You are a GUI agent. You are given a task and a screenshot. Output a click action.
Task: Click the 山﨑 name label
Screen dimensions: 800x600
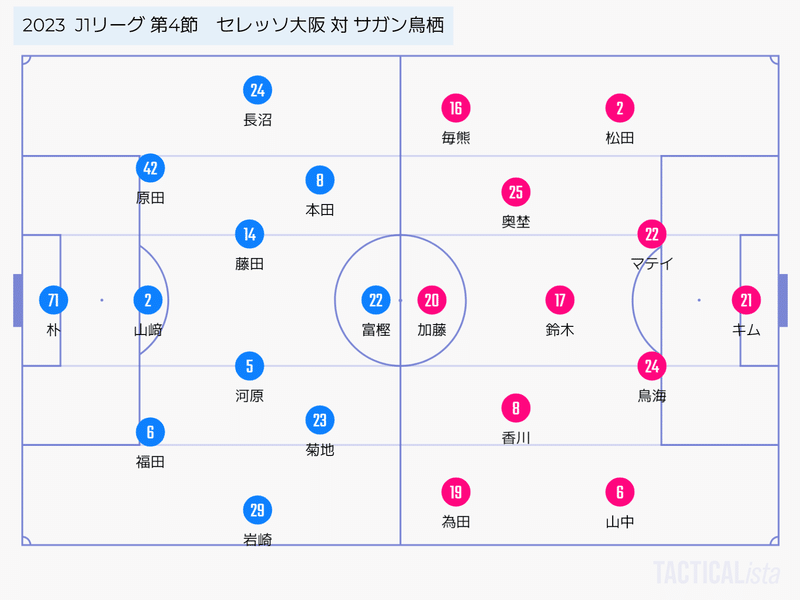coord(148,330)
